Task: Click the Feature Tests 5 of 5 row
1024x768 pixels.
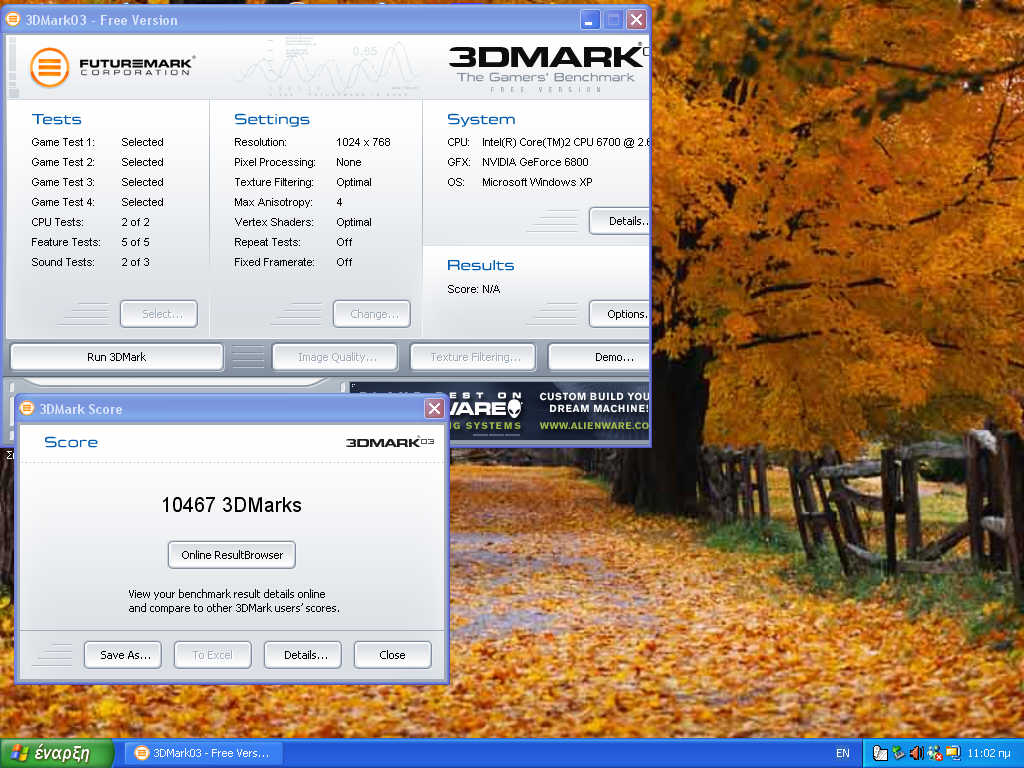Action: (90, 242)
